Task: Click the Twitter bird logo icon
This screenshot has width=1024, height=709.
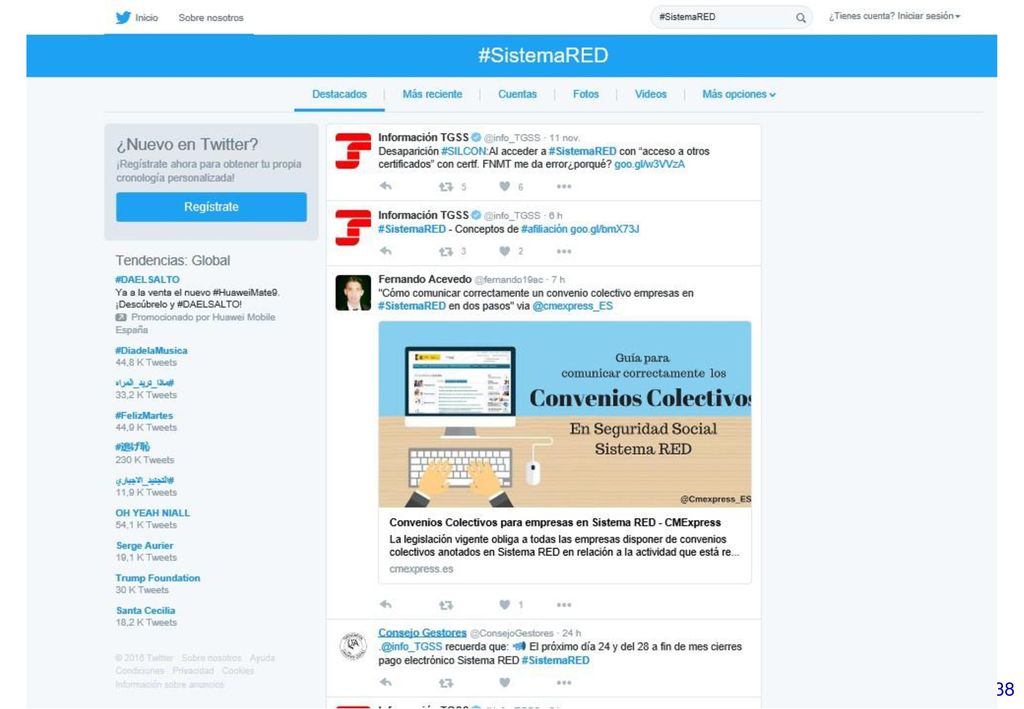Action: (x=123, y=18)
